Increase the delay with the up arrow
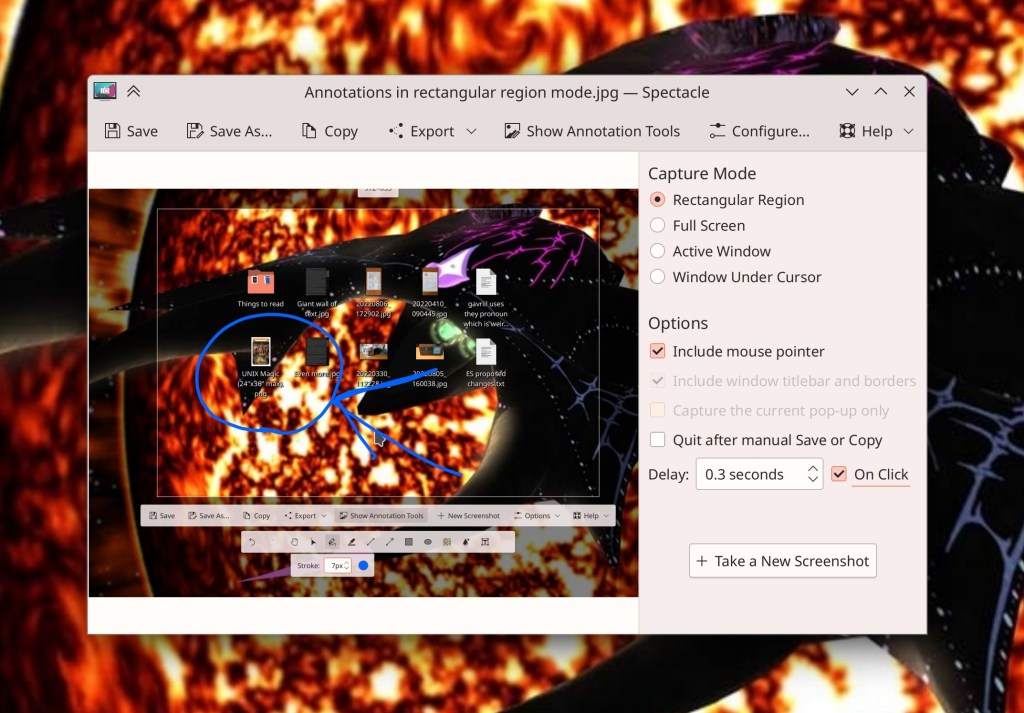The width and height of the screenshot is (1024, 713). coord(813,467)
